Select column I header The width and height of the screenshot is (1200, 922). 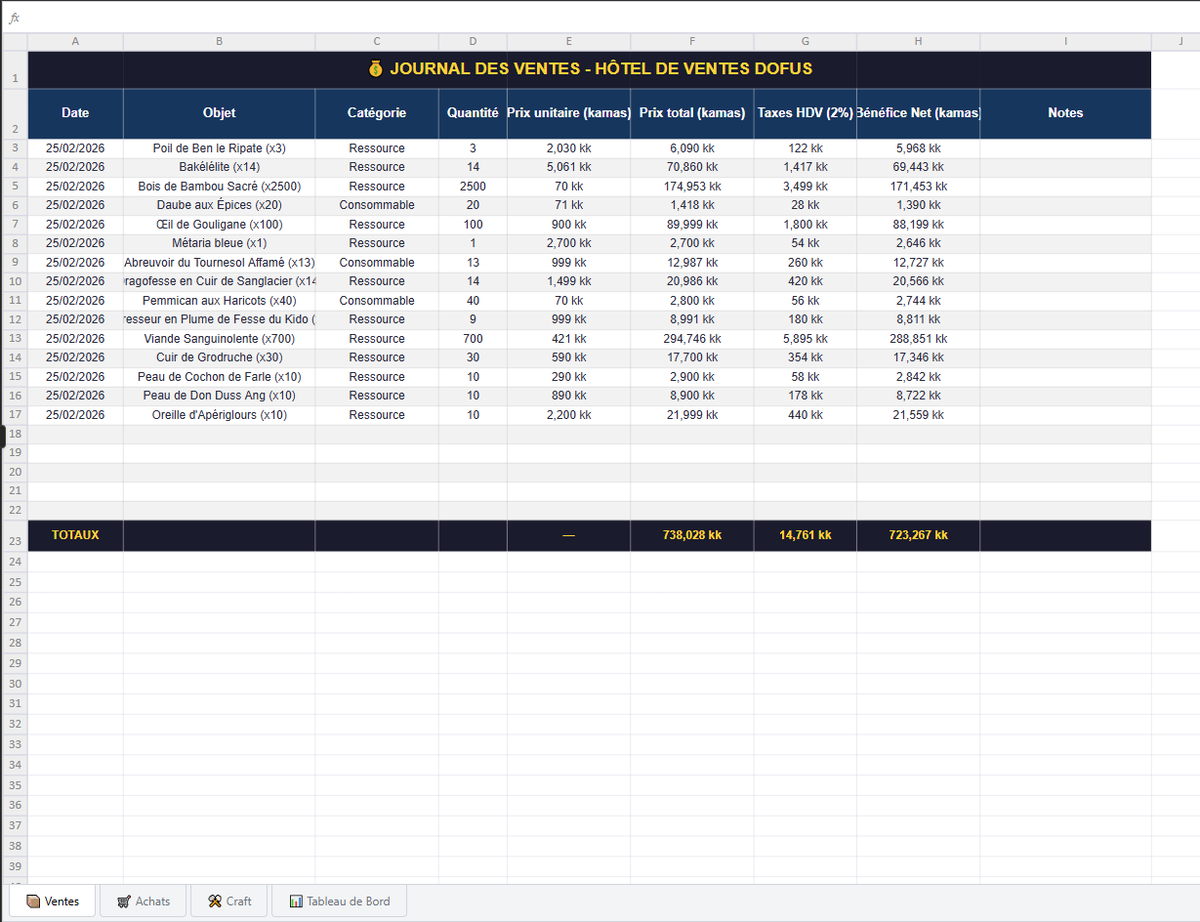1065,41
